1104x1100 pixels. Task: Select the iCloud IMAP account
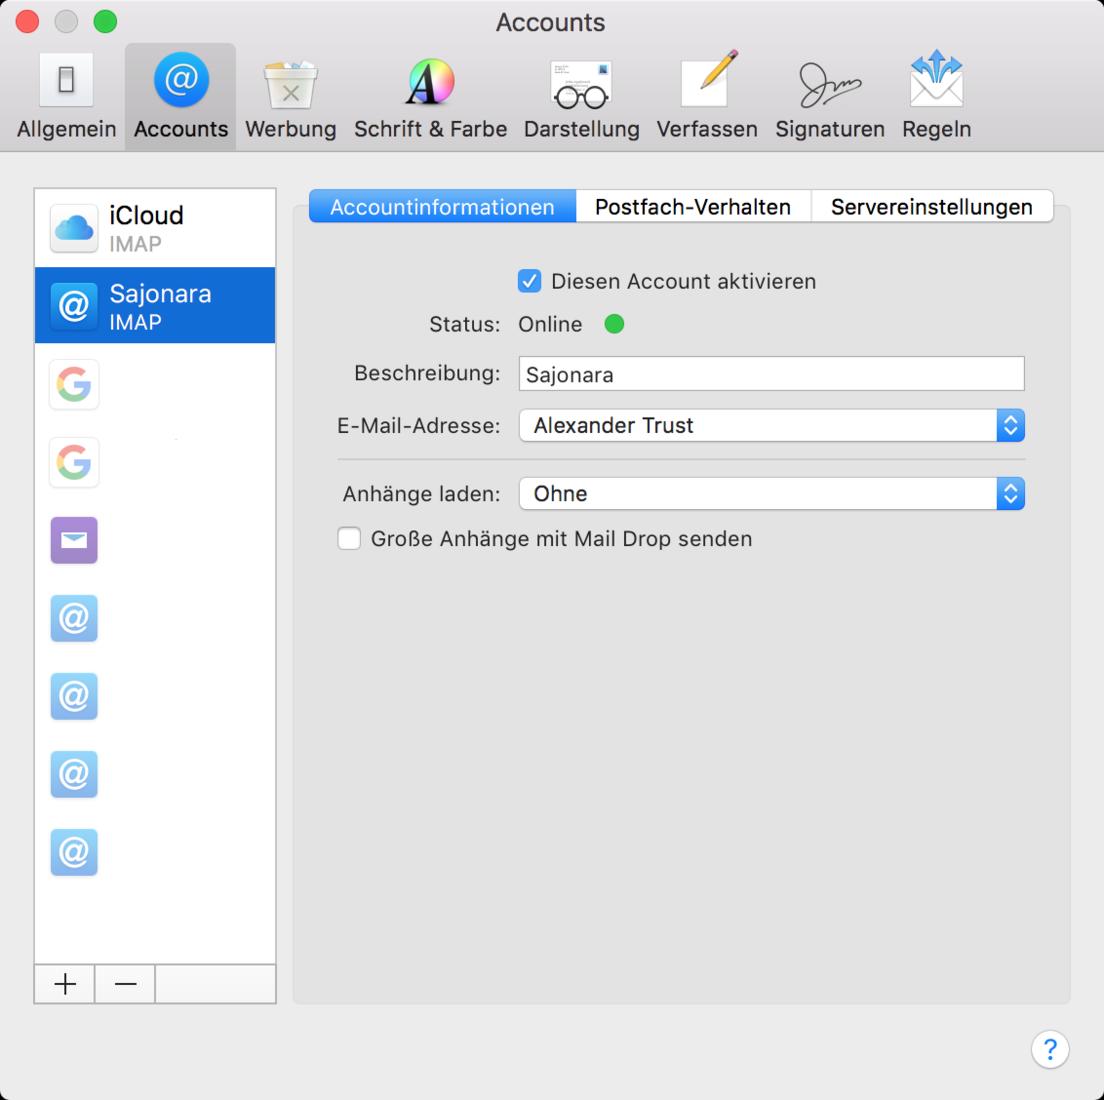click(x=155, y=228)
